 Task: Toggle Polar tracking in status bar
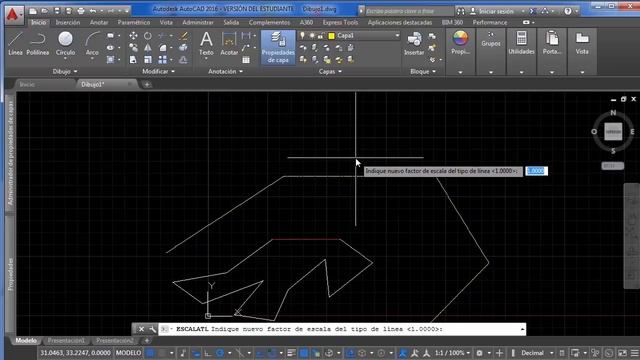[x=220, y=353]
